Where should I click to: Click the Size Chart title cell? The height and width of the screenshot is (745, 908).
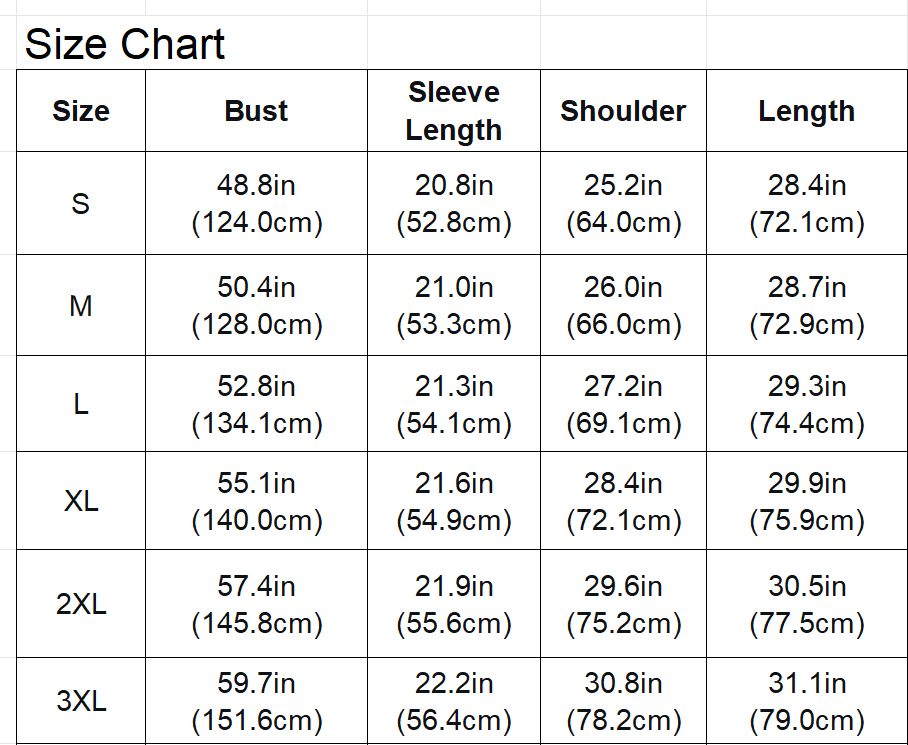point(125,45)
